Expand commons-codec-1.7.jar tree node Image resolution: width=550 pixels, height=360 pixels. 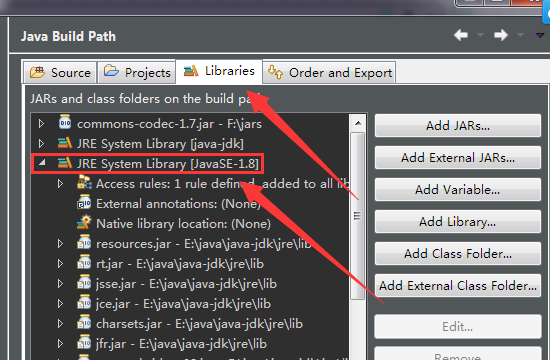pyautogui.click(x=41, y=124)
